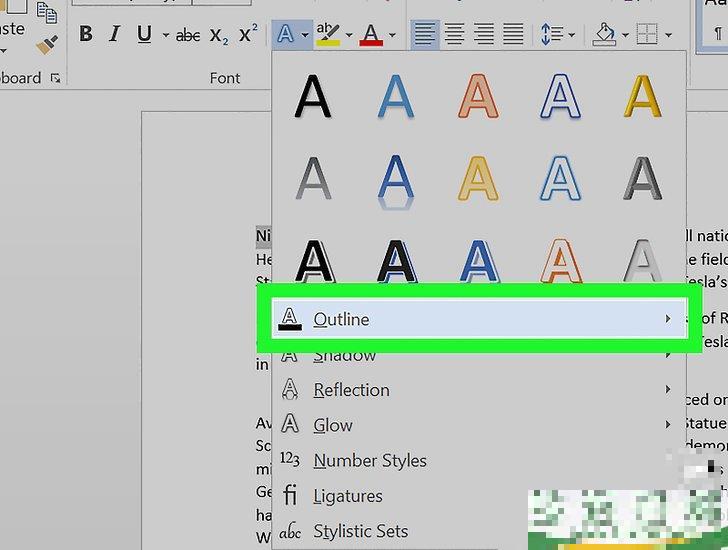Expand the font color dropdown arrow
This screenshot has width=728, height=550.
392,36
